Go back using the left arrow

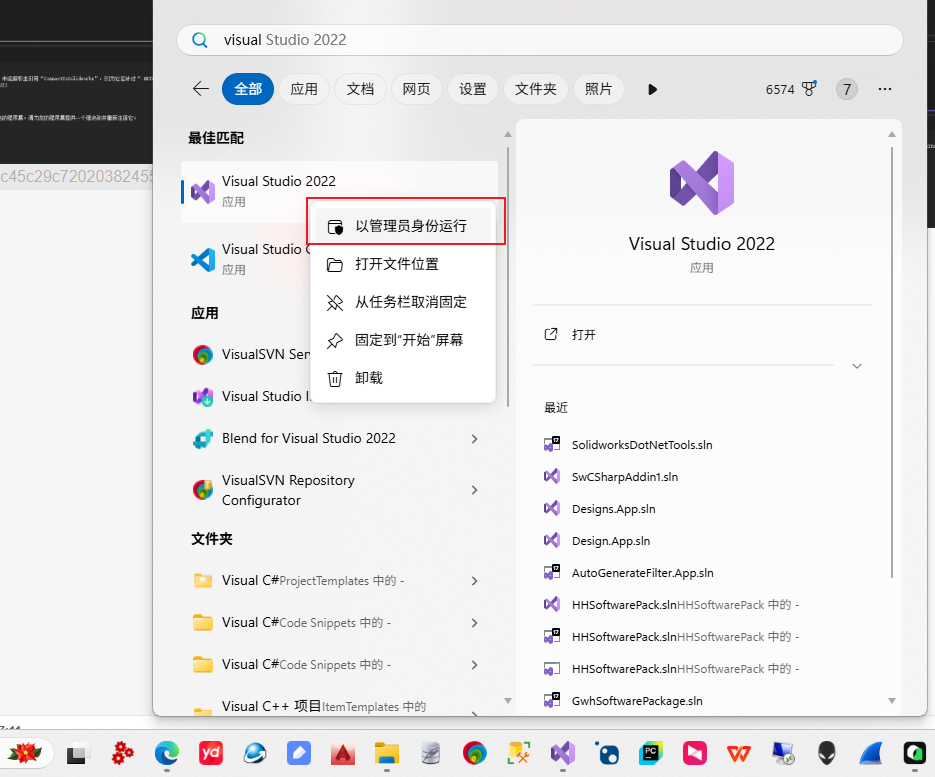click(201, 89)
